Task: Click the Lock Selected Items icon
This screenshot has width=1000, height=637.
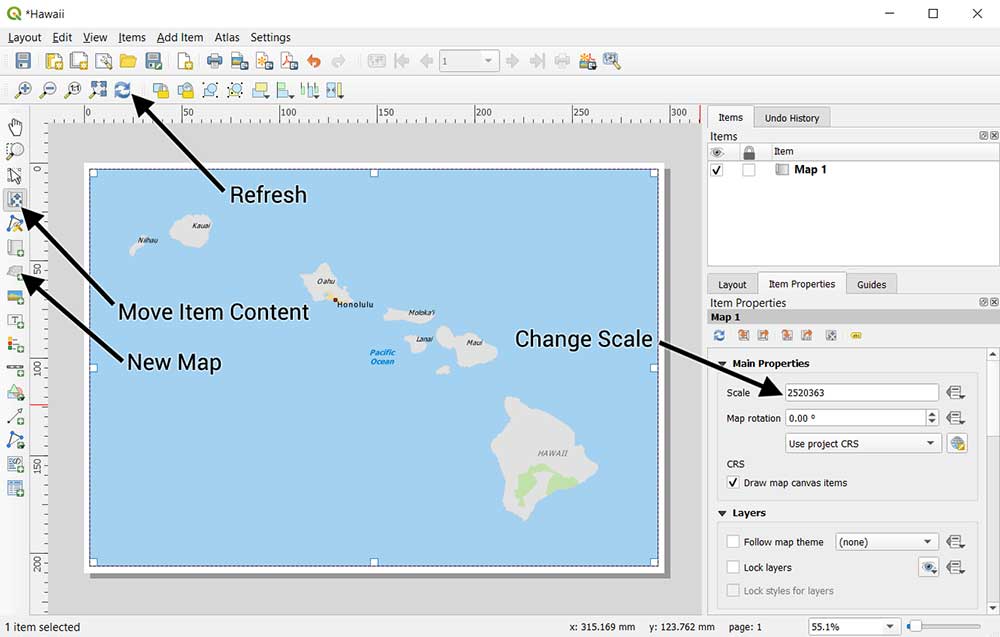Action: (x=161, y=90)
